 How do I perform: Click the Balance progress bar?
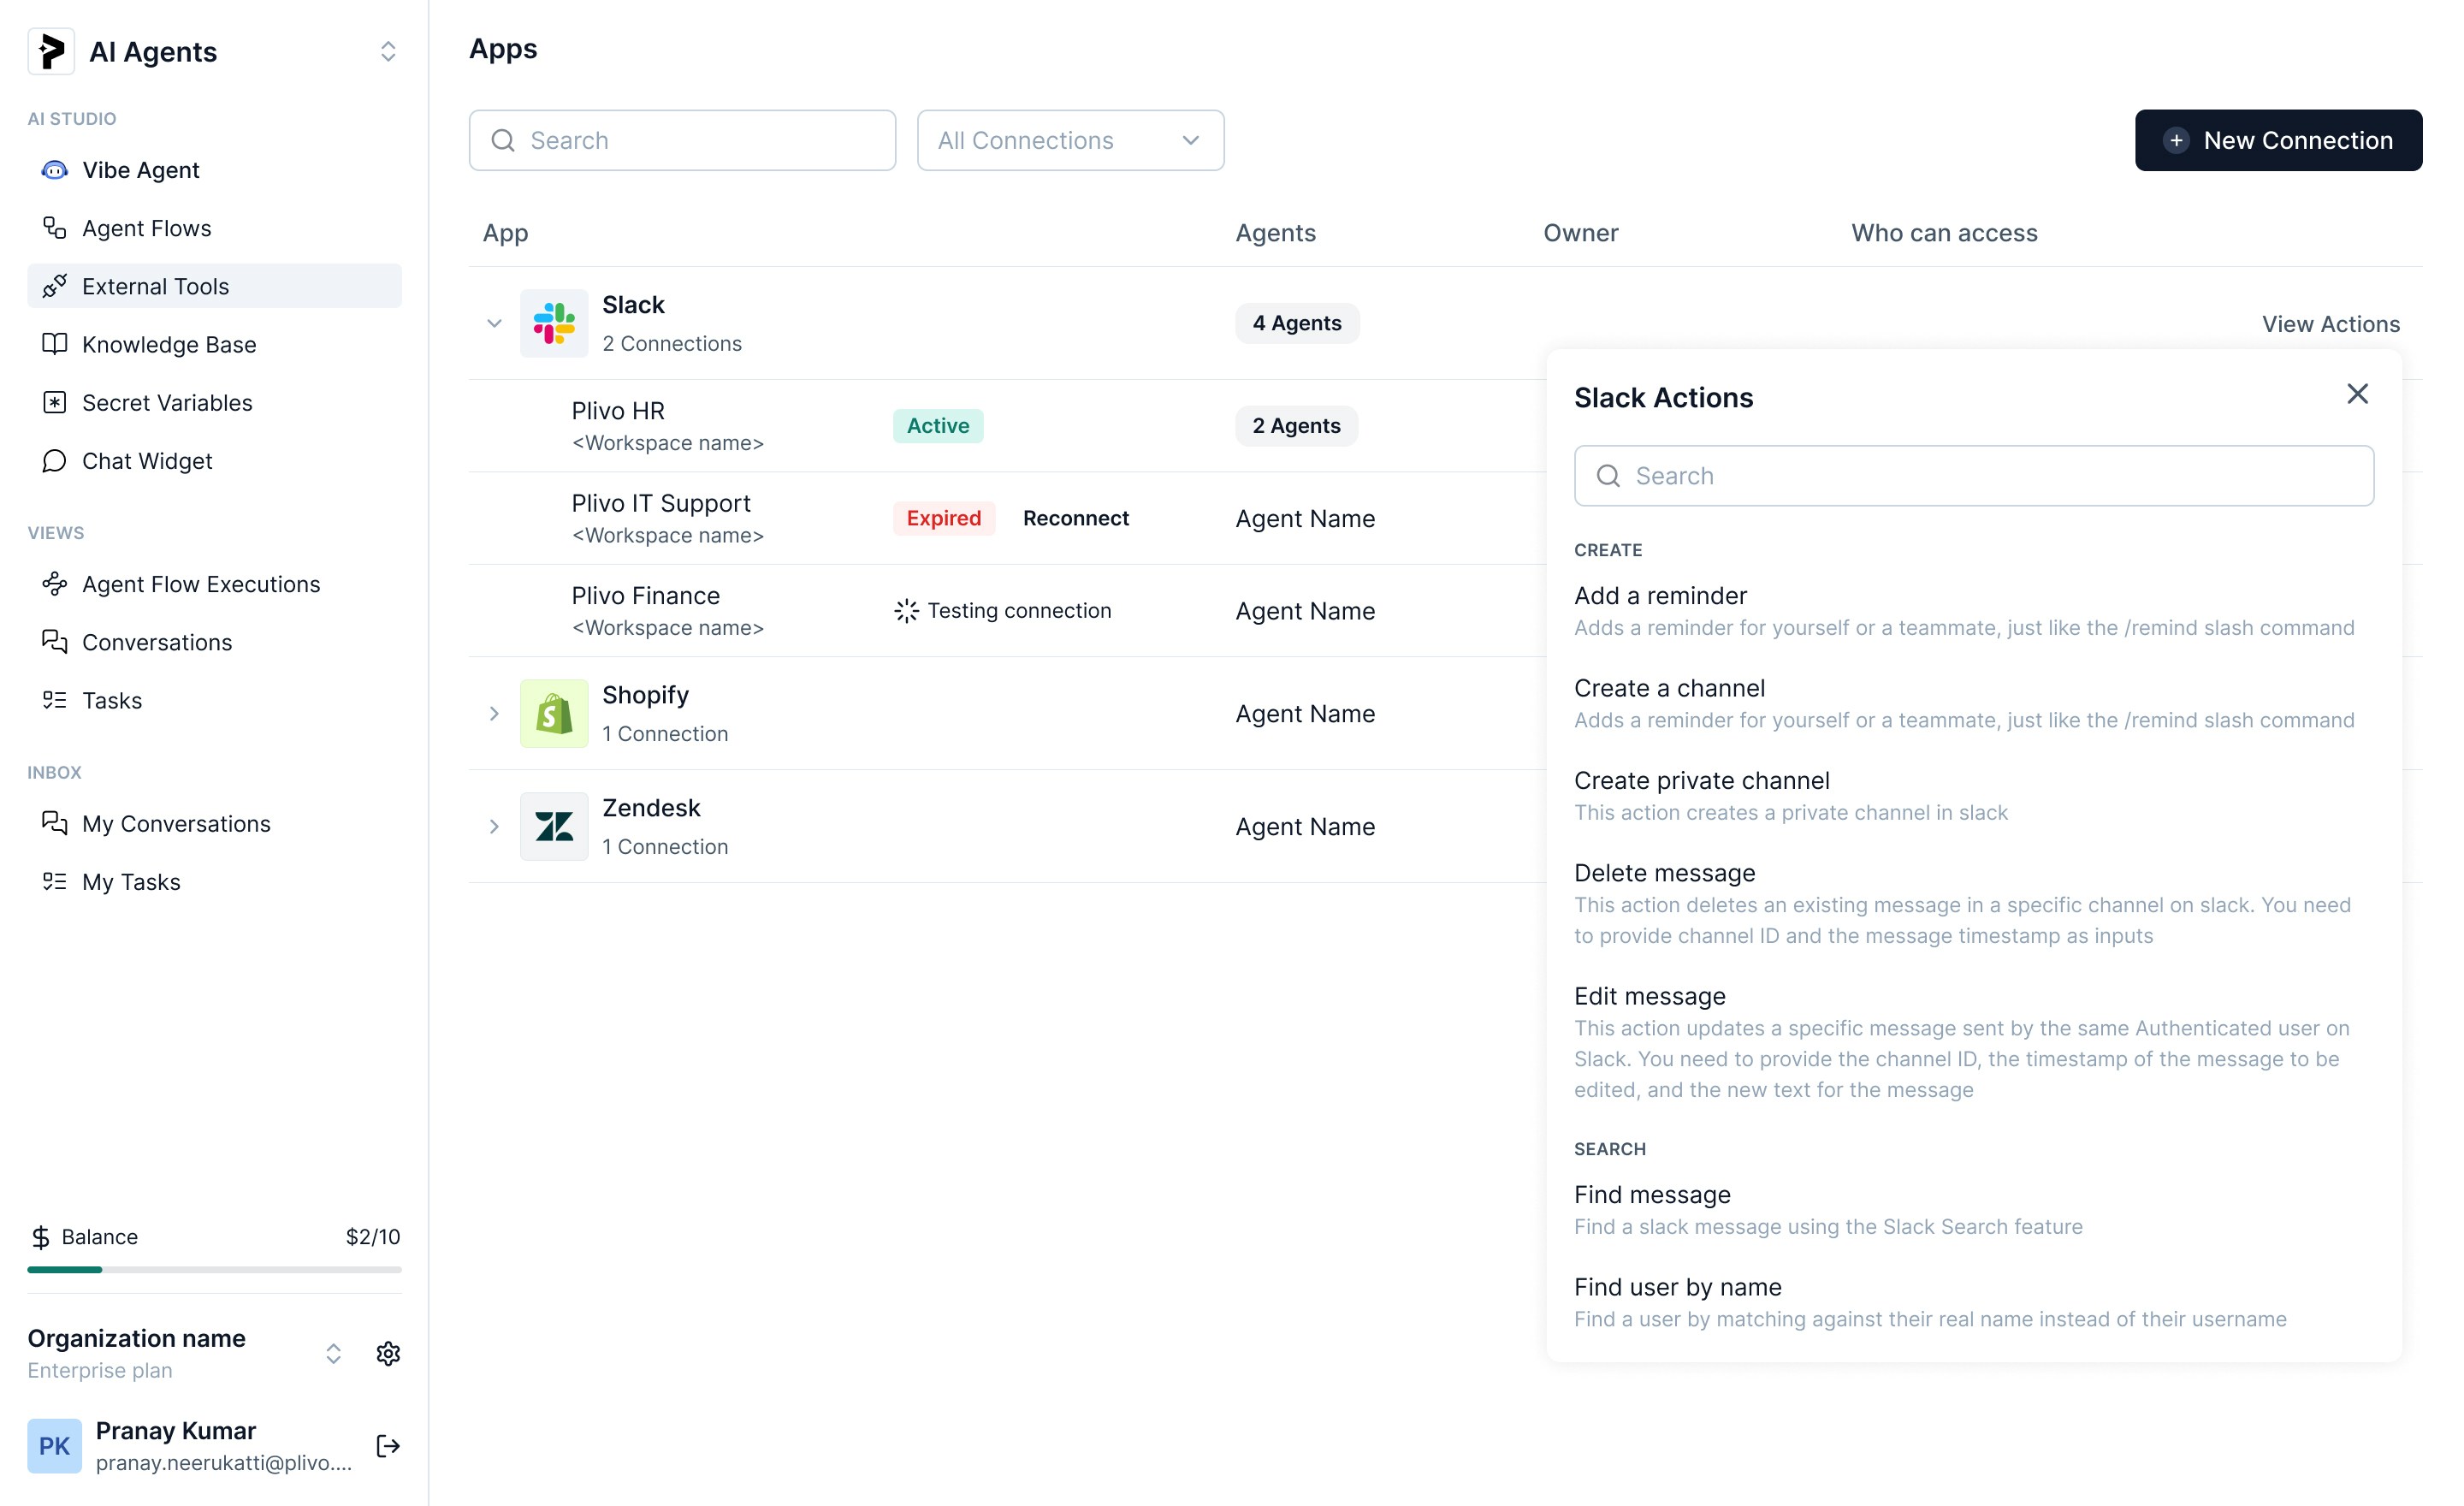[x=214, y=1269]
